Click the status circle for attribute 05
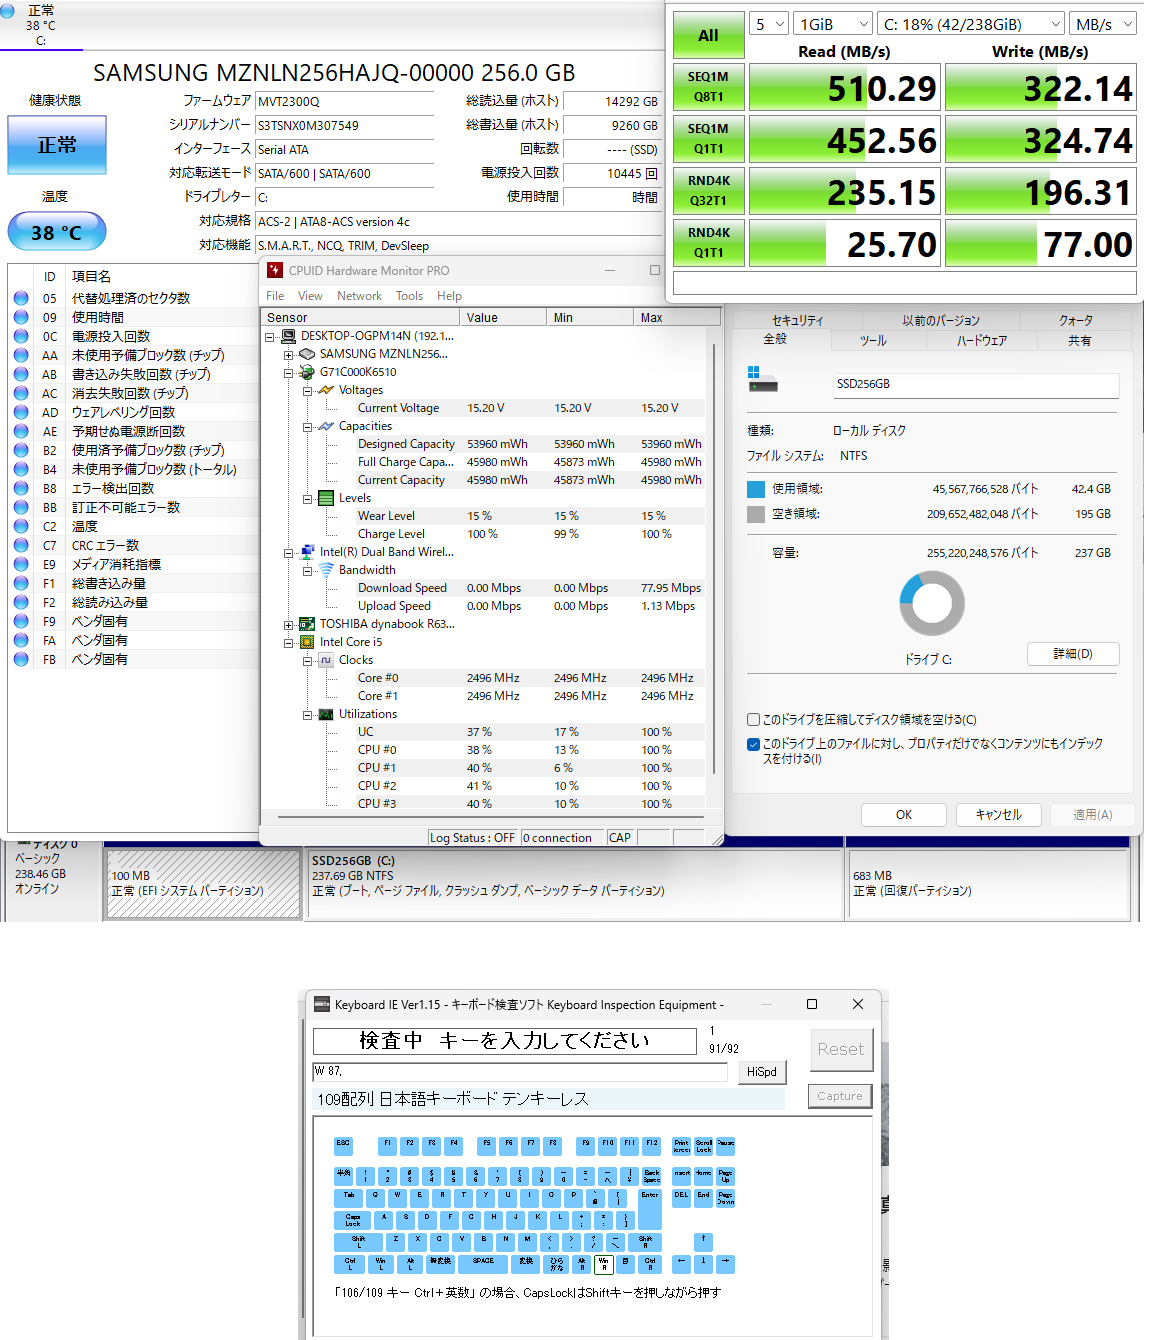 click(x=21, y=298)
